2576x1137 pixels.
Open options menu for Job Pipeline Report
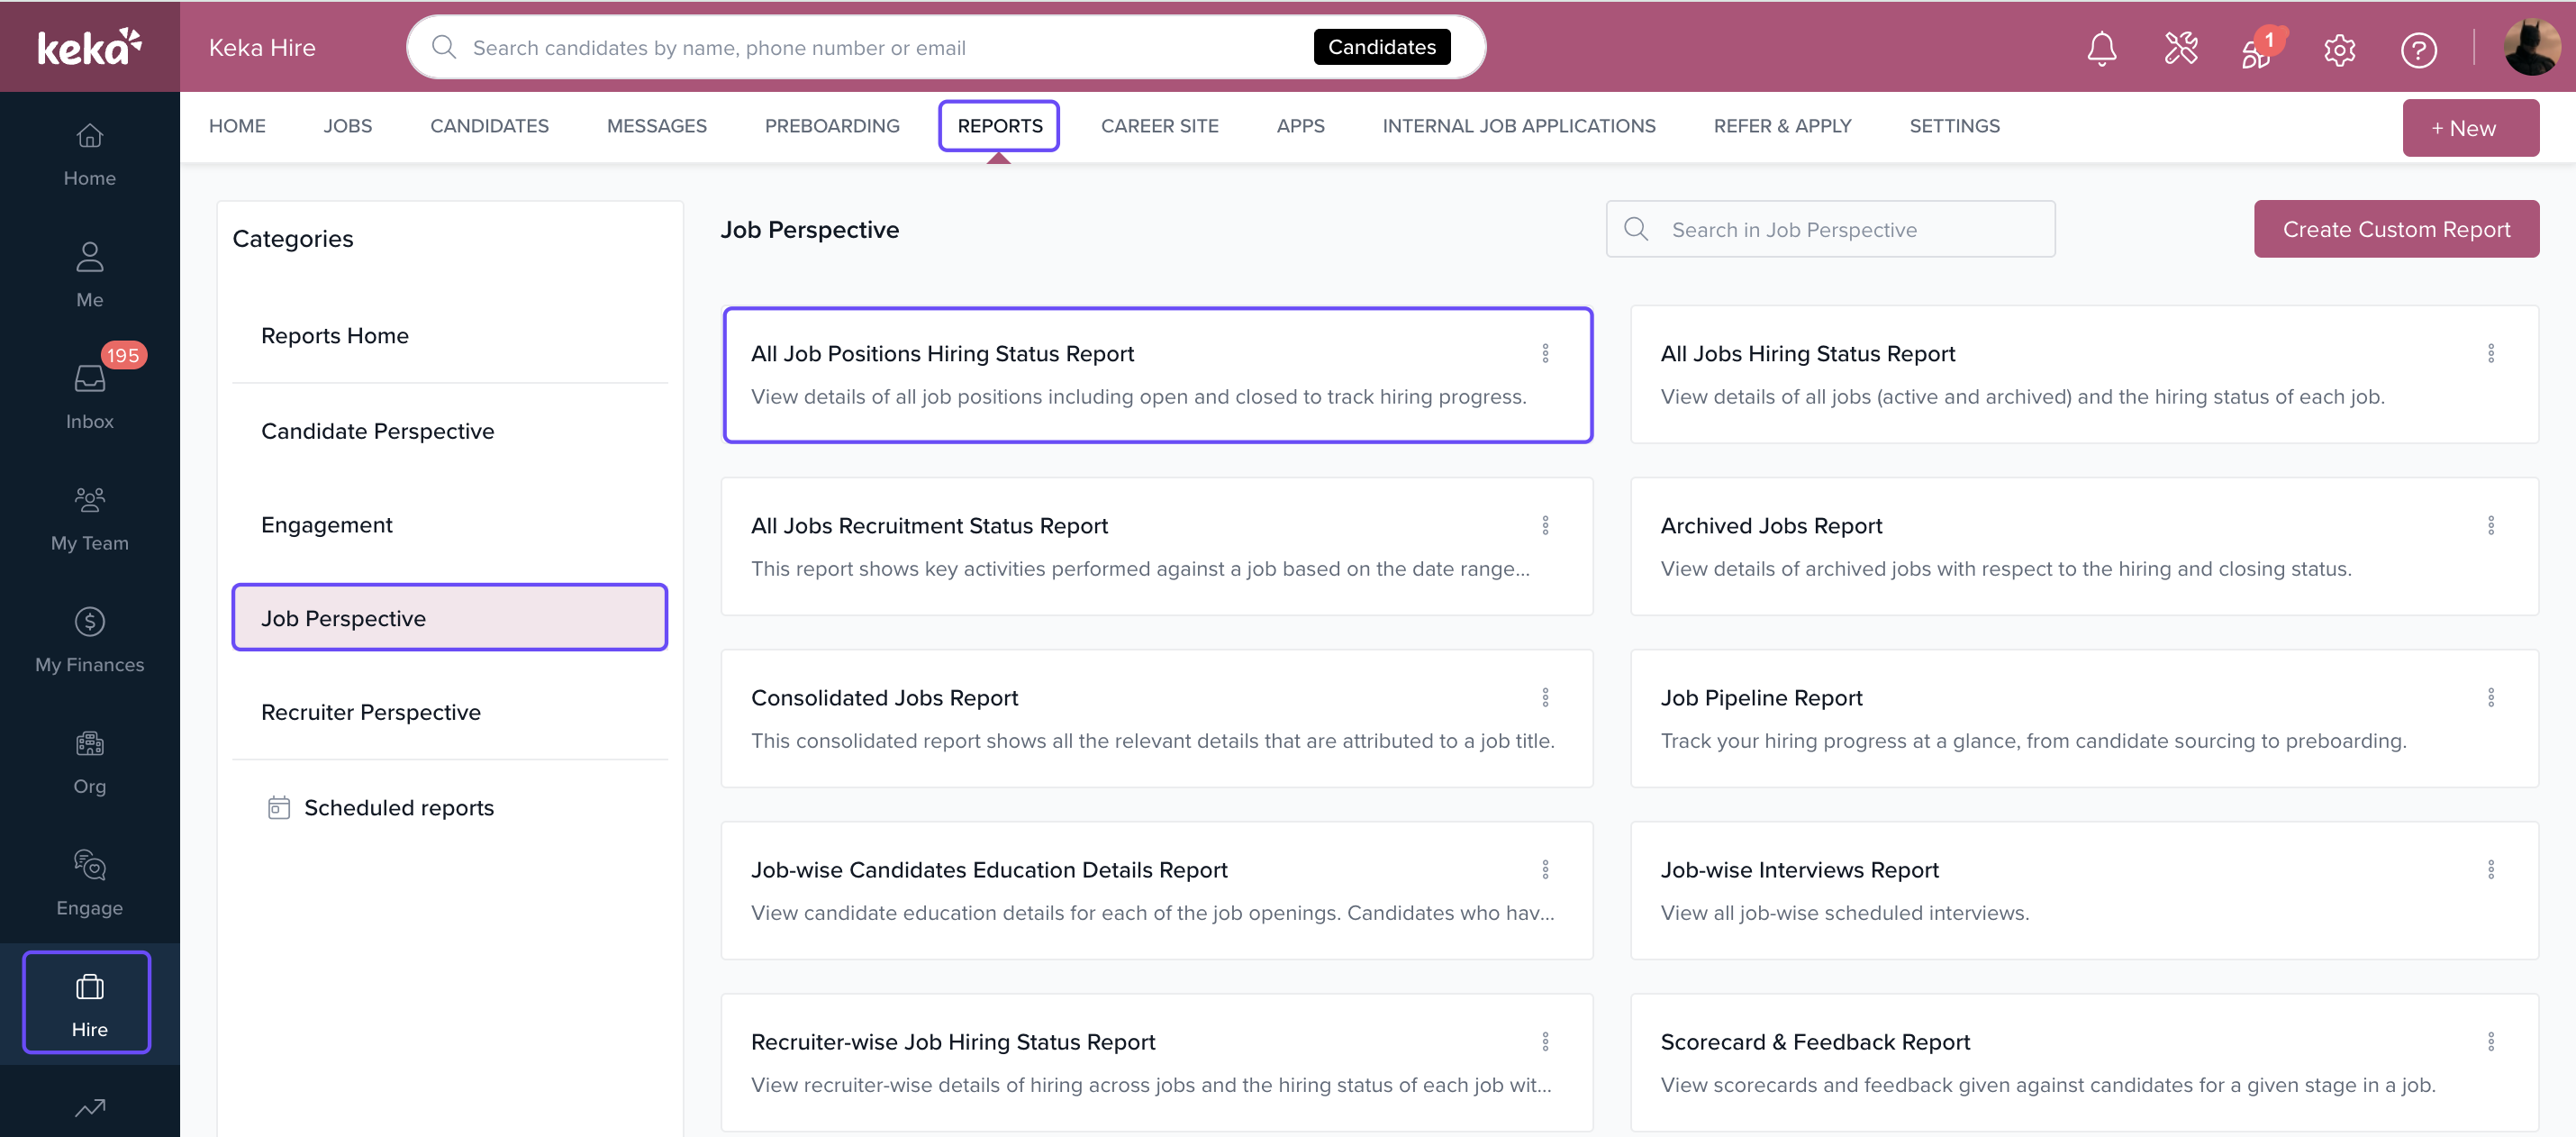[x=2490, y=697]
